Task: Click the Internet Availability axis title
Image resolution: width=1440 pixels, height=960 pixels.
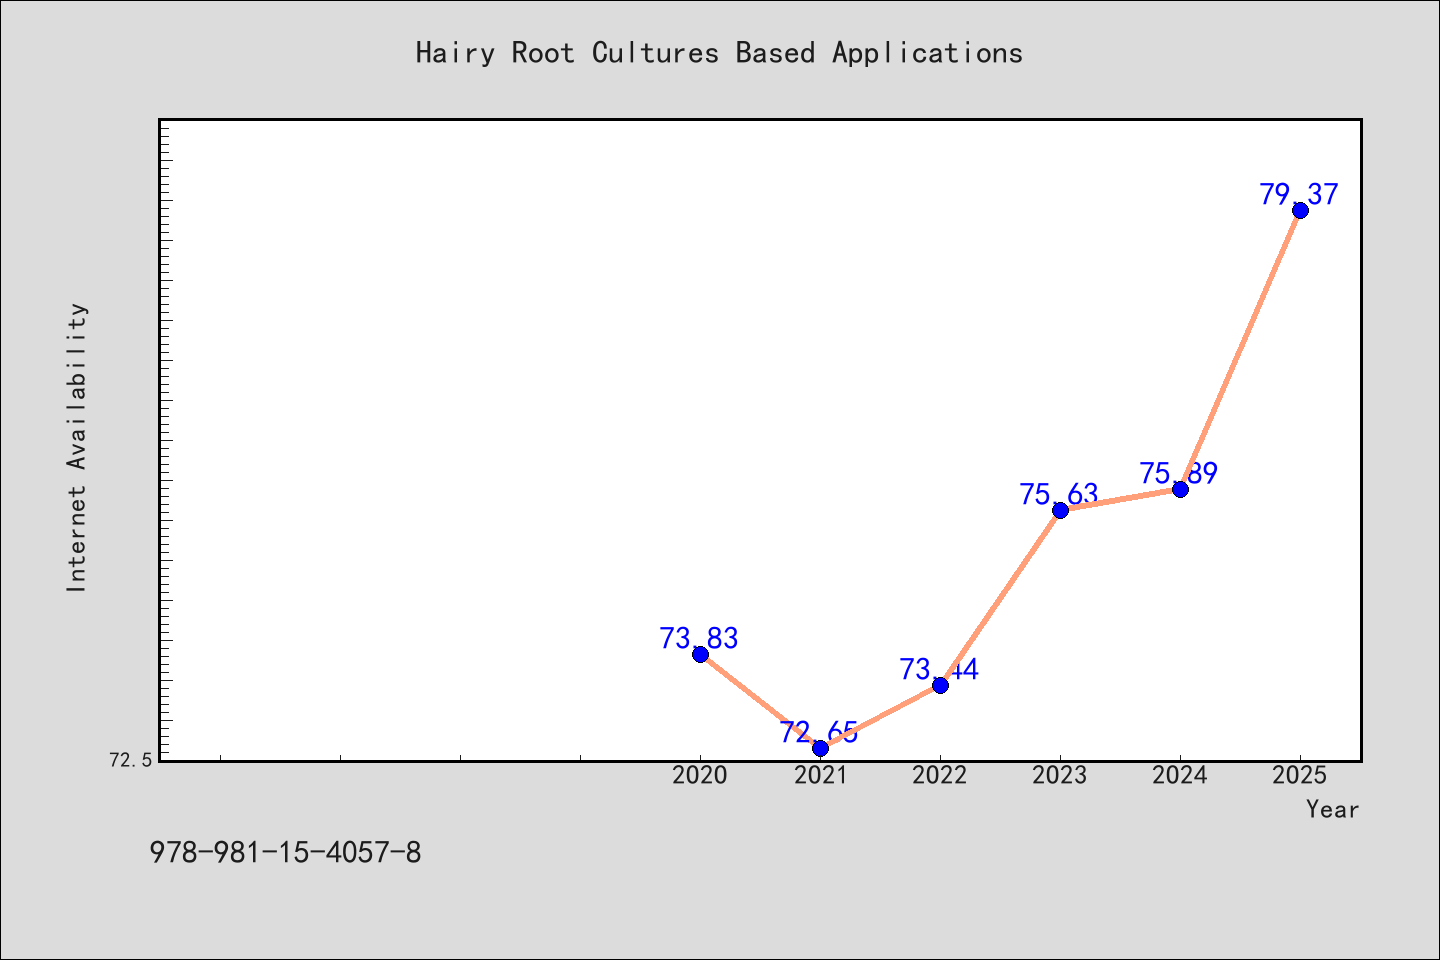Action: coord(77,447)
